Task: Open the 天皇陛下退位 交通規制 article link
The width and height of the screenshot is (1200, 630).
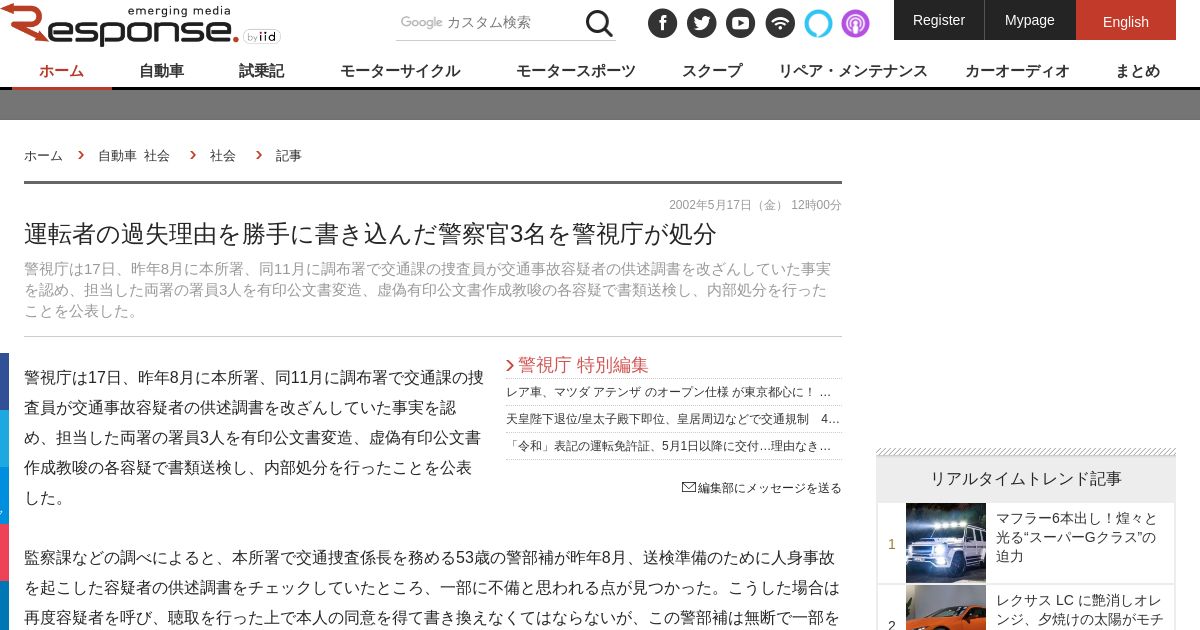Action: tap(672, 419)
